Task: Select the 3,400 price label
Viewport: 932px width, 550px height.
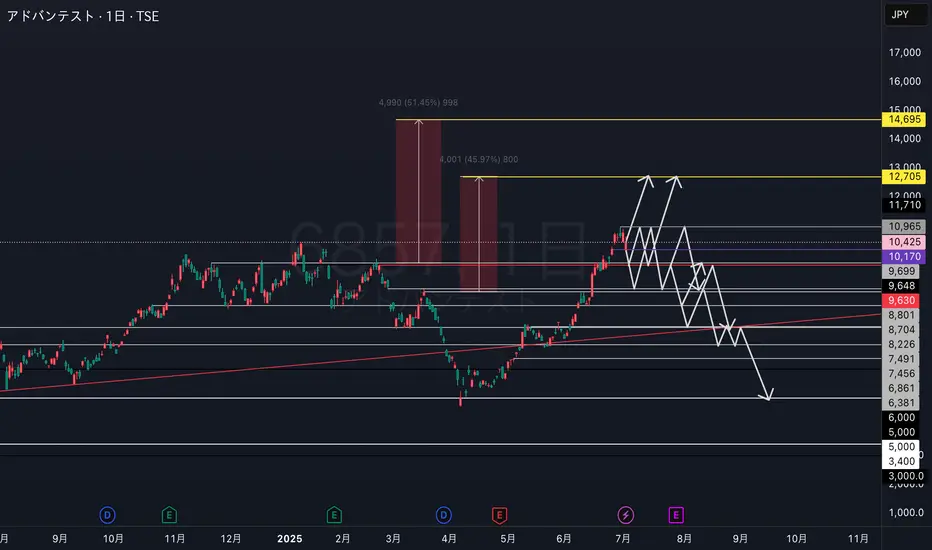Action: pos(901,461)
